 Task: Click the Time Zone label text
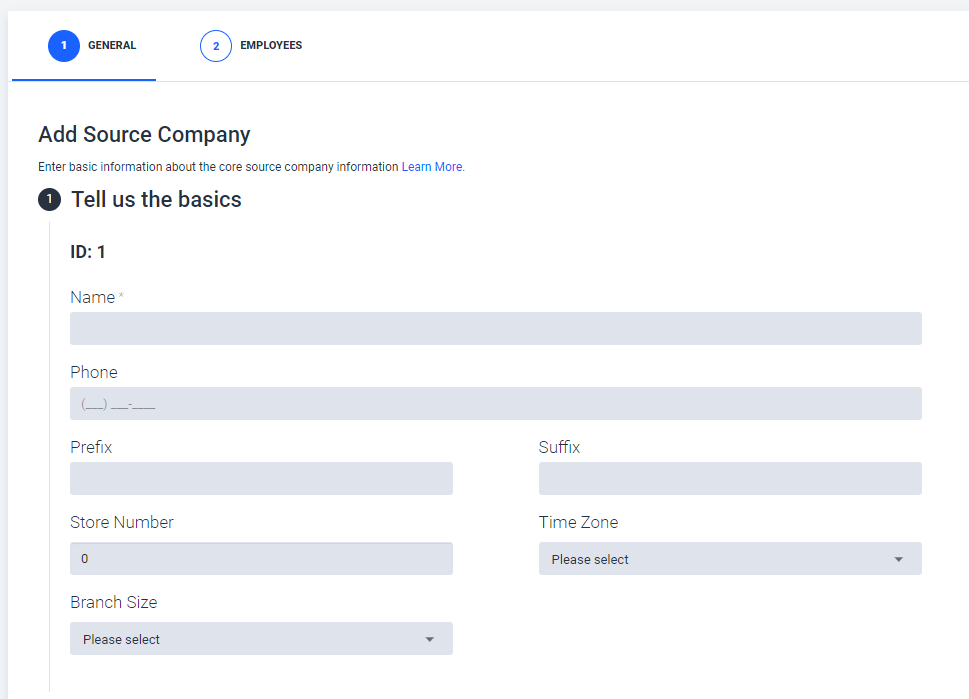(578, 522)
